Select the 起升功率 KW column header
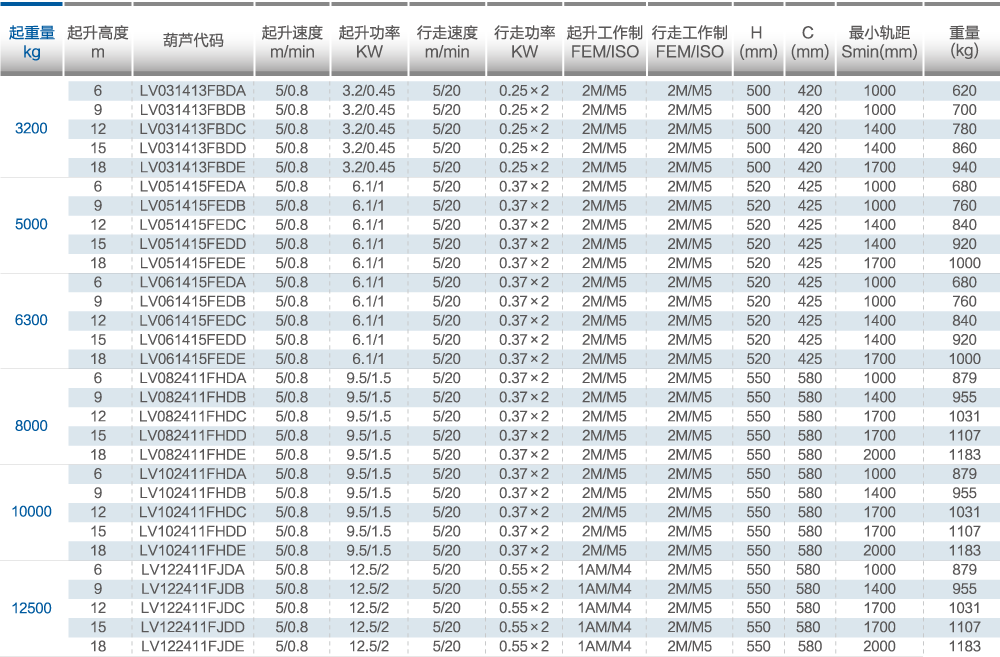This screenshot has width=1000, height=657. click(369, 42)
